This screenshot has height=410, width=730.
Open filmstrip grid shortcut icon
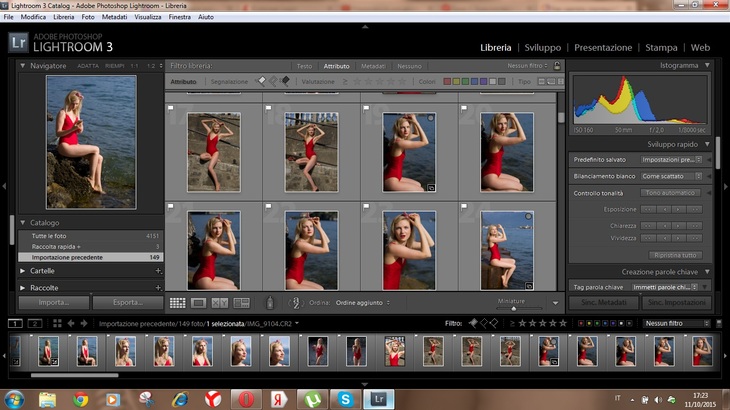(x=57, y=323)
